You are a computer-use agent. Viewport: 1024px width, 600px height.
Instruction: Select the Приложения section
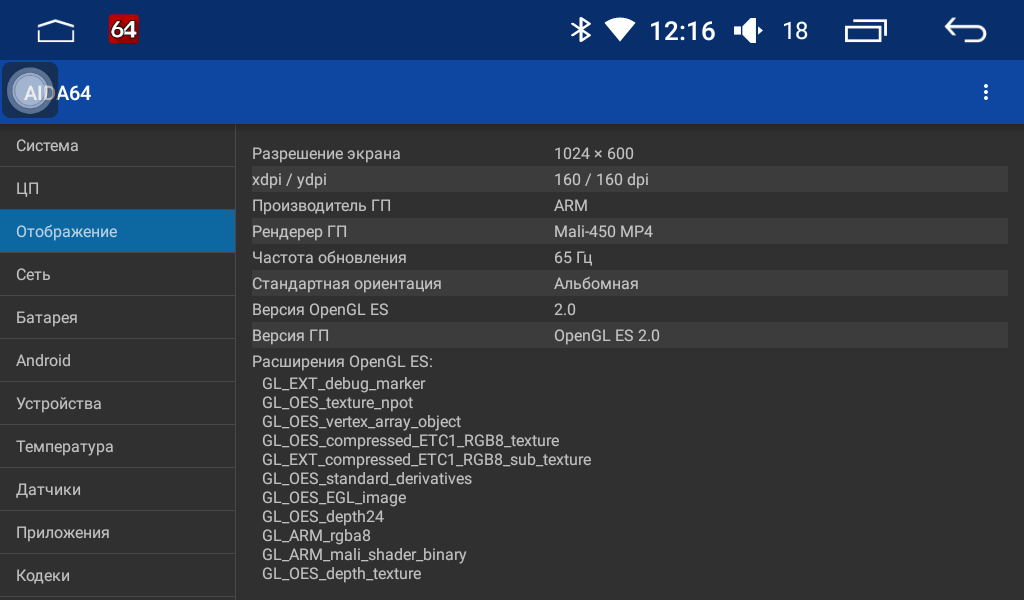point(117,533)
